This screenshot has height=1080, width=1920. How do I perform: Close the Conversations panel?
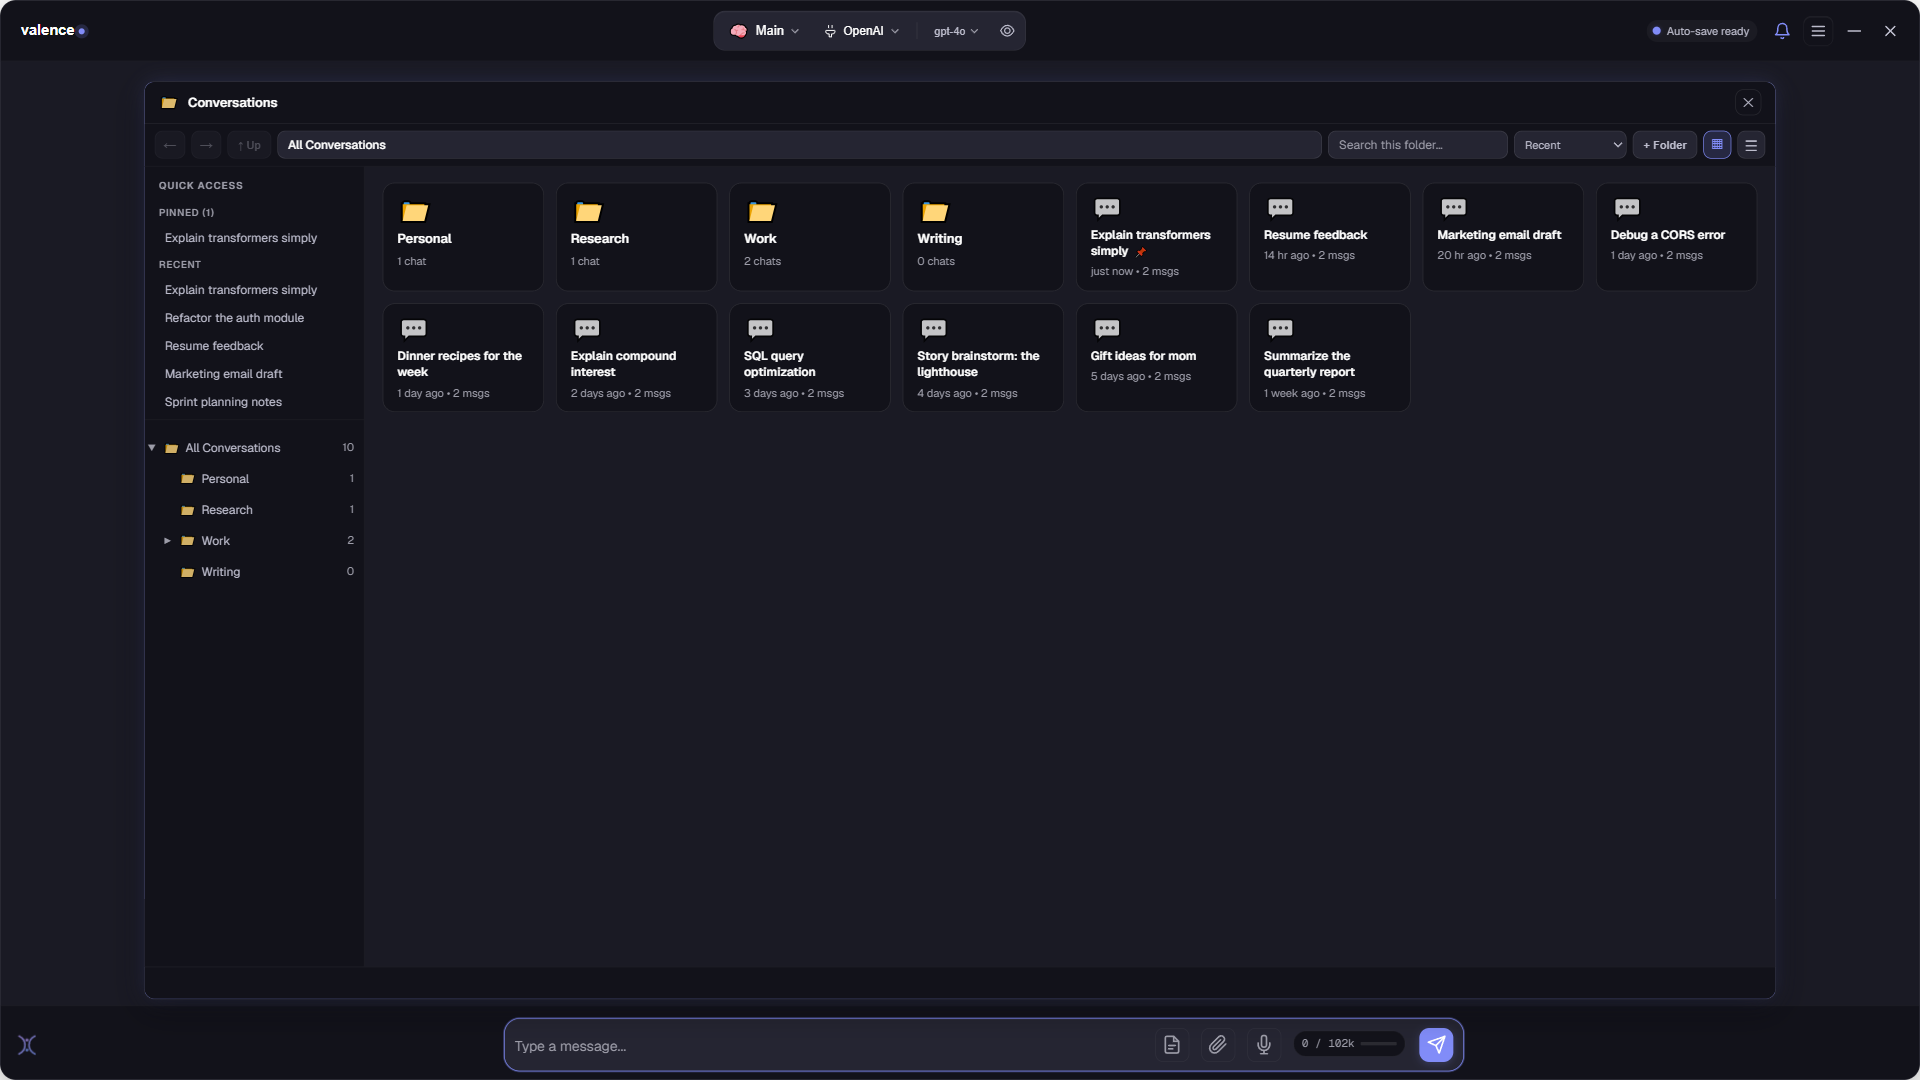pyautogui.click(x=1748, y=103)
